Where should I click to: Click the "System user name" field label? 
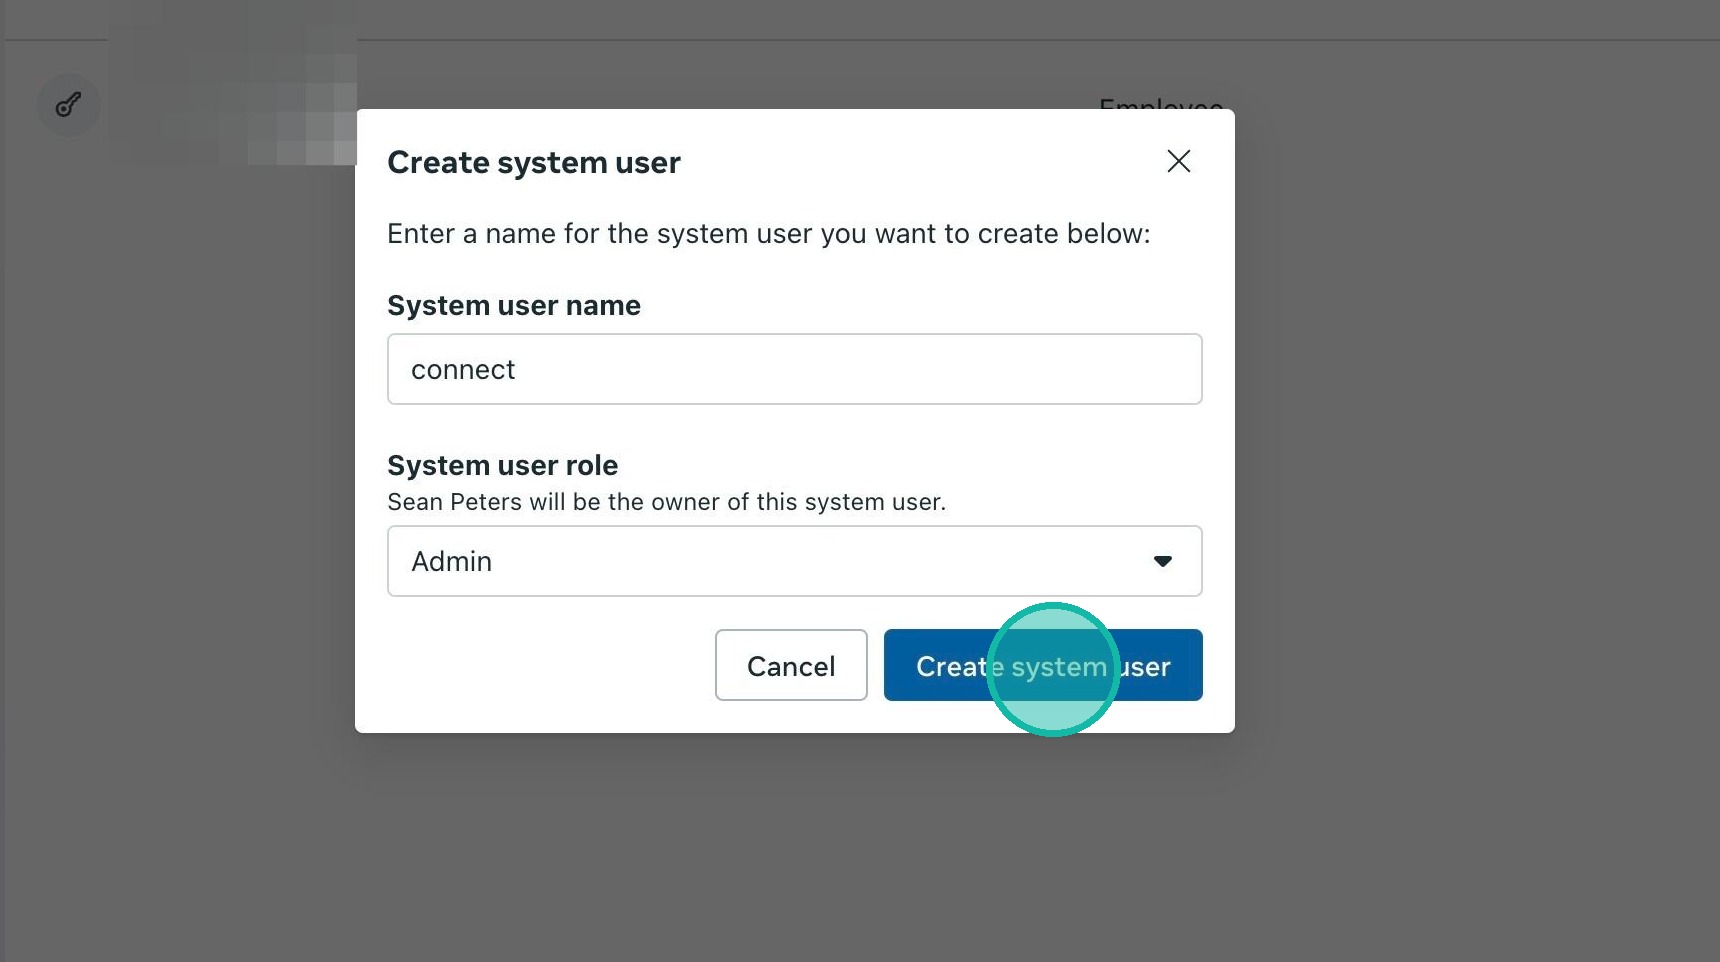513,305
